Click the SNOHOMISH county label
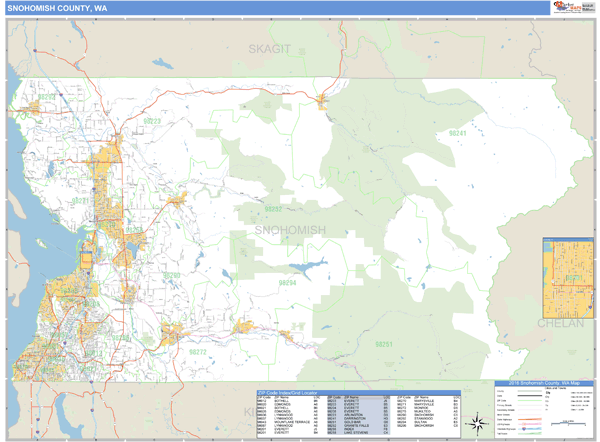The image size is (600, 442). [290, 230]
